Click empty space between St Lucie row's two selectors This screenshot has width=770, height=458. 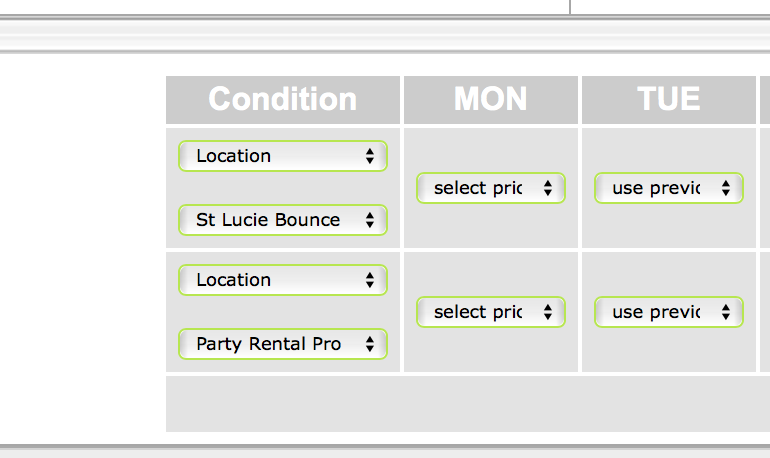(x=282, y=188)
